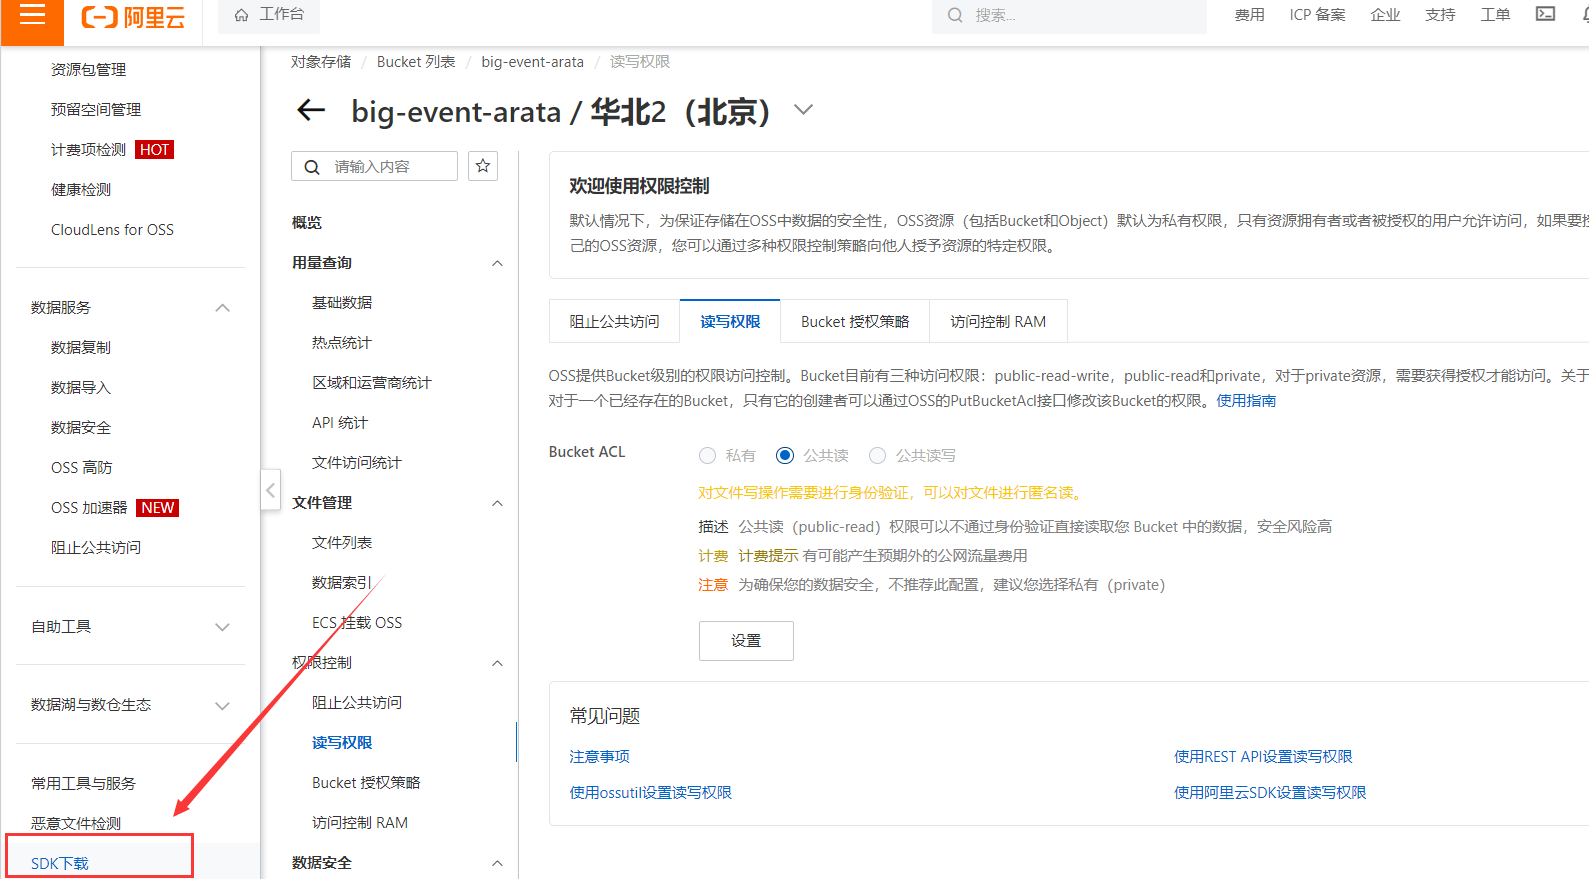1589x879 pixels.
Task: Collapse the 数据服务 group
Action: click(223, 308)
